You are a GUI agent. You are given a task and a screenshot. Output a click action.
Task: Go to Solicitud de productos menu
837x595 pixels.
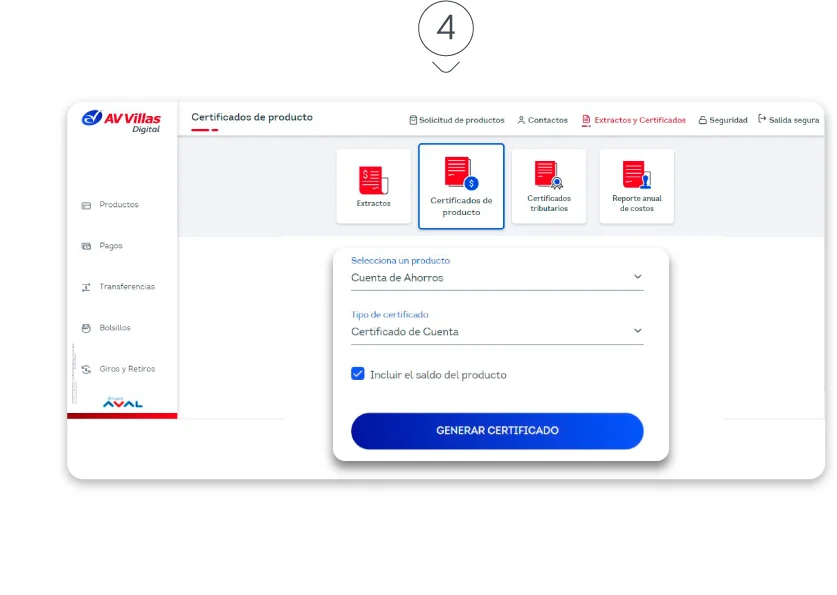pos(455,119)
